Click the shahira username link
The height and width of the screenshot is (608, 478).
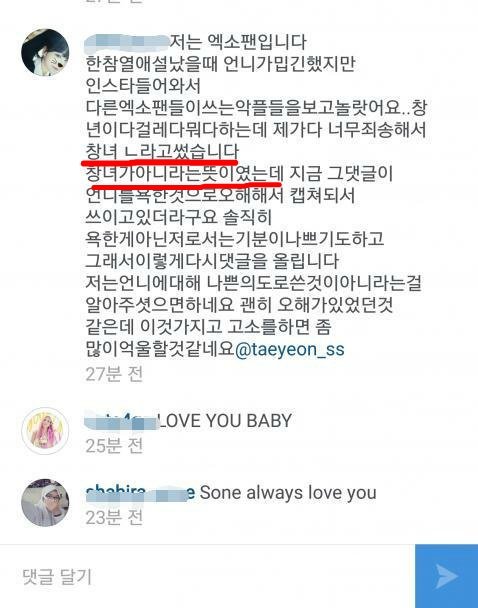140,493
